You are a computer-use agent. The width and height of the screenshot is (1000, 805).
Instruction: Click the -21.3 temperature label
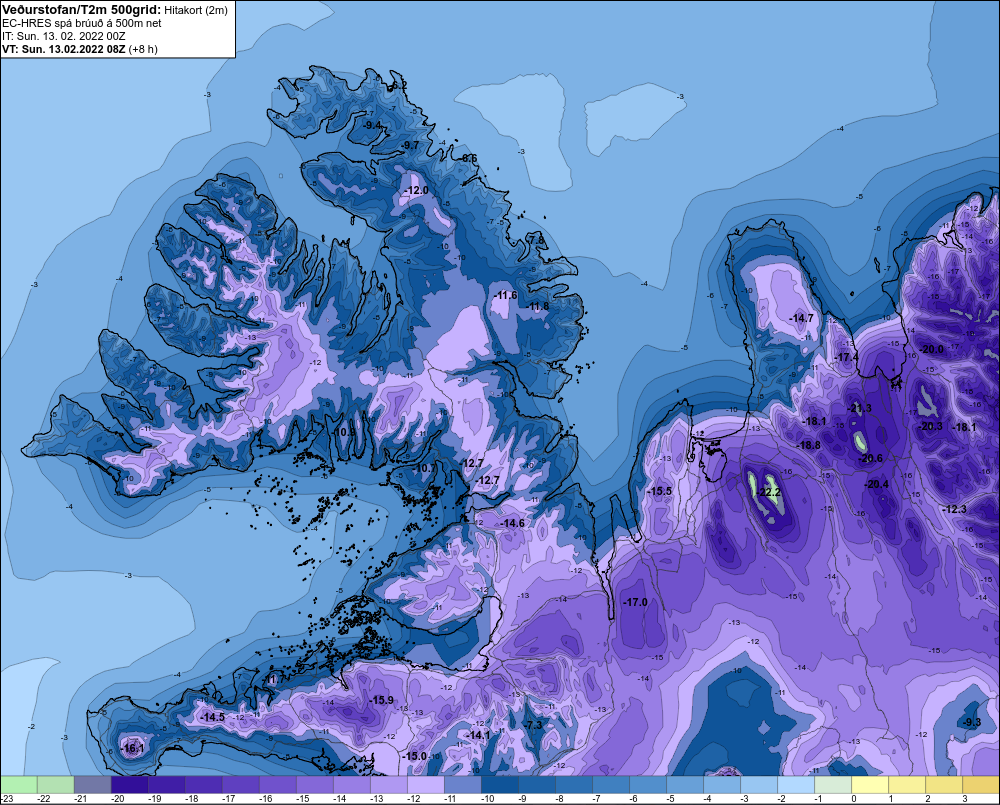(x=858, y=408)
